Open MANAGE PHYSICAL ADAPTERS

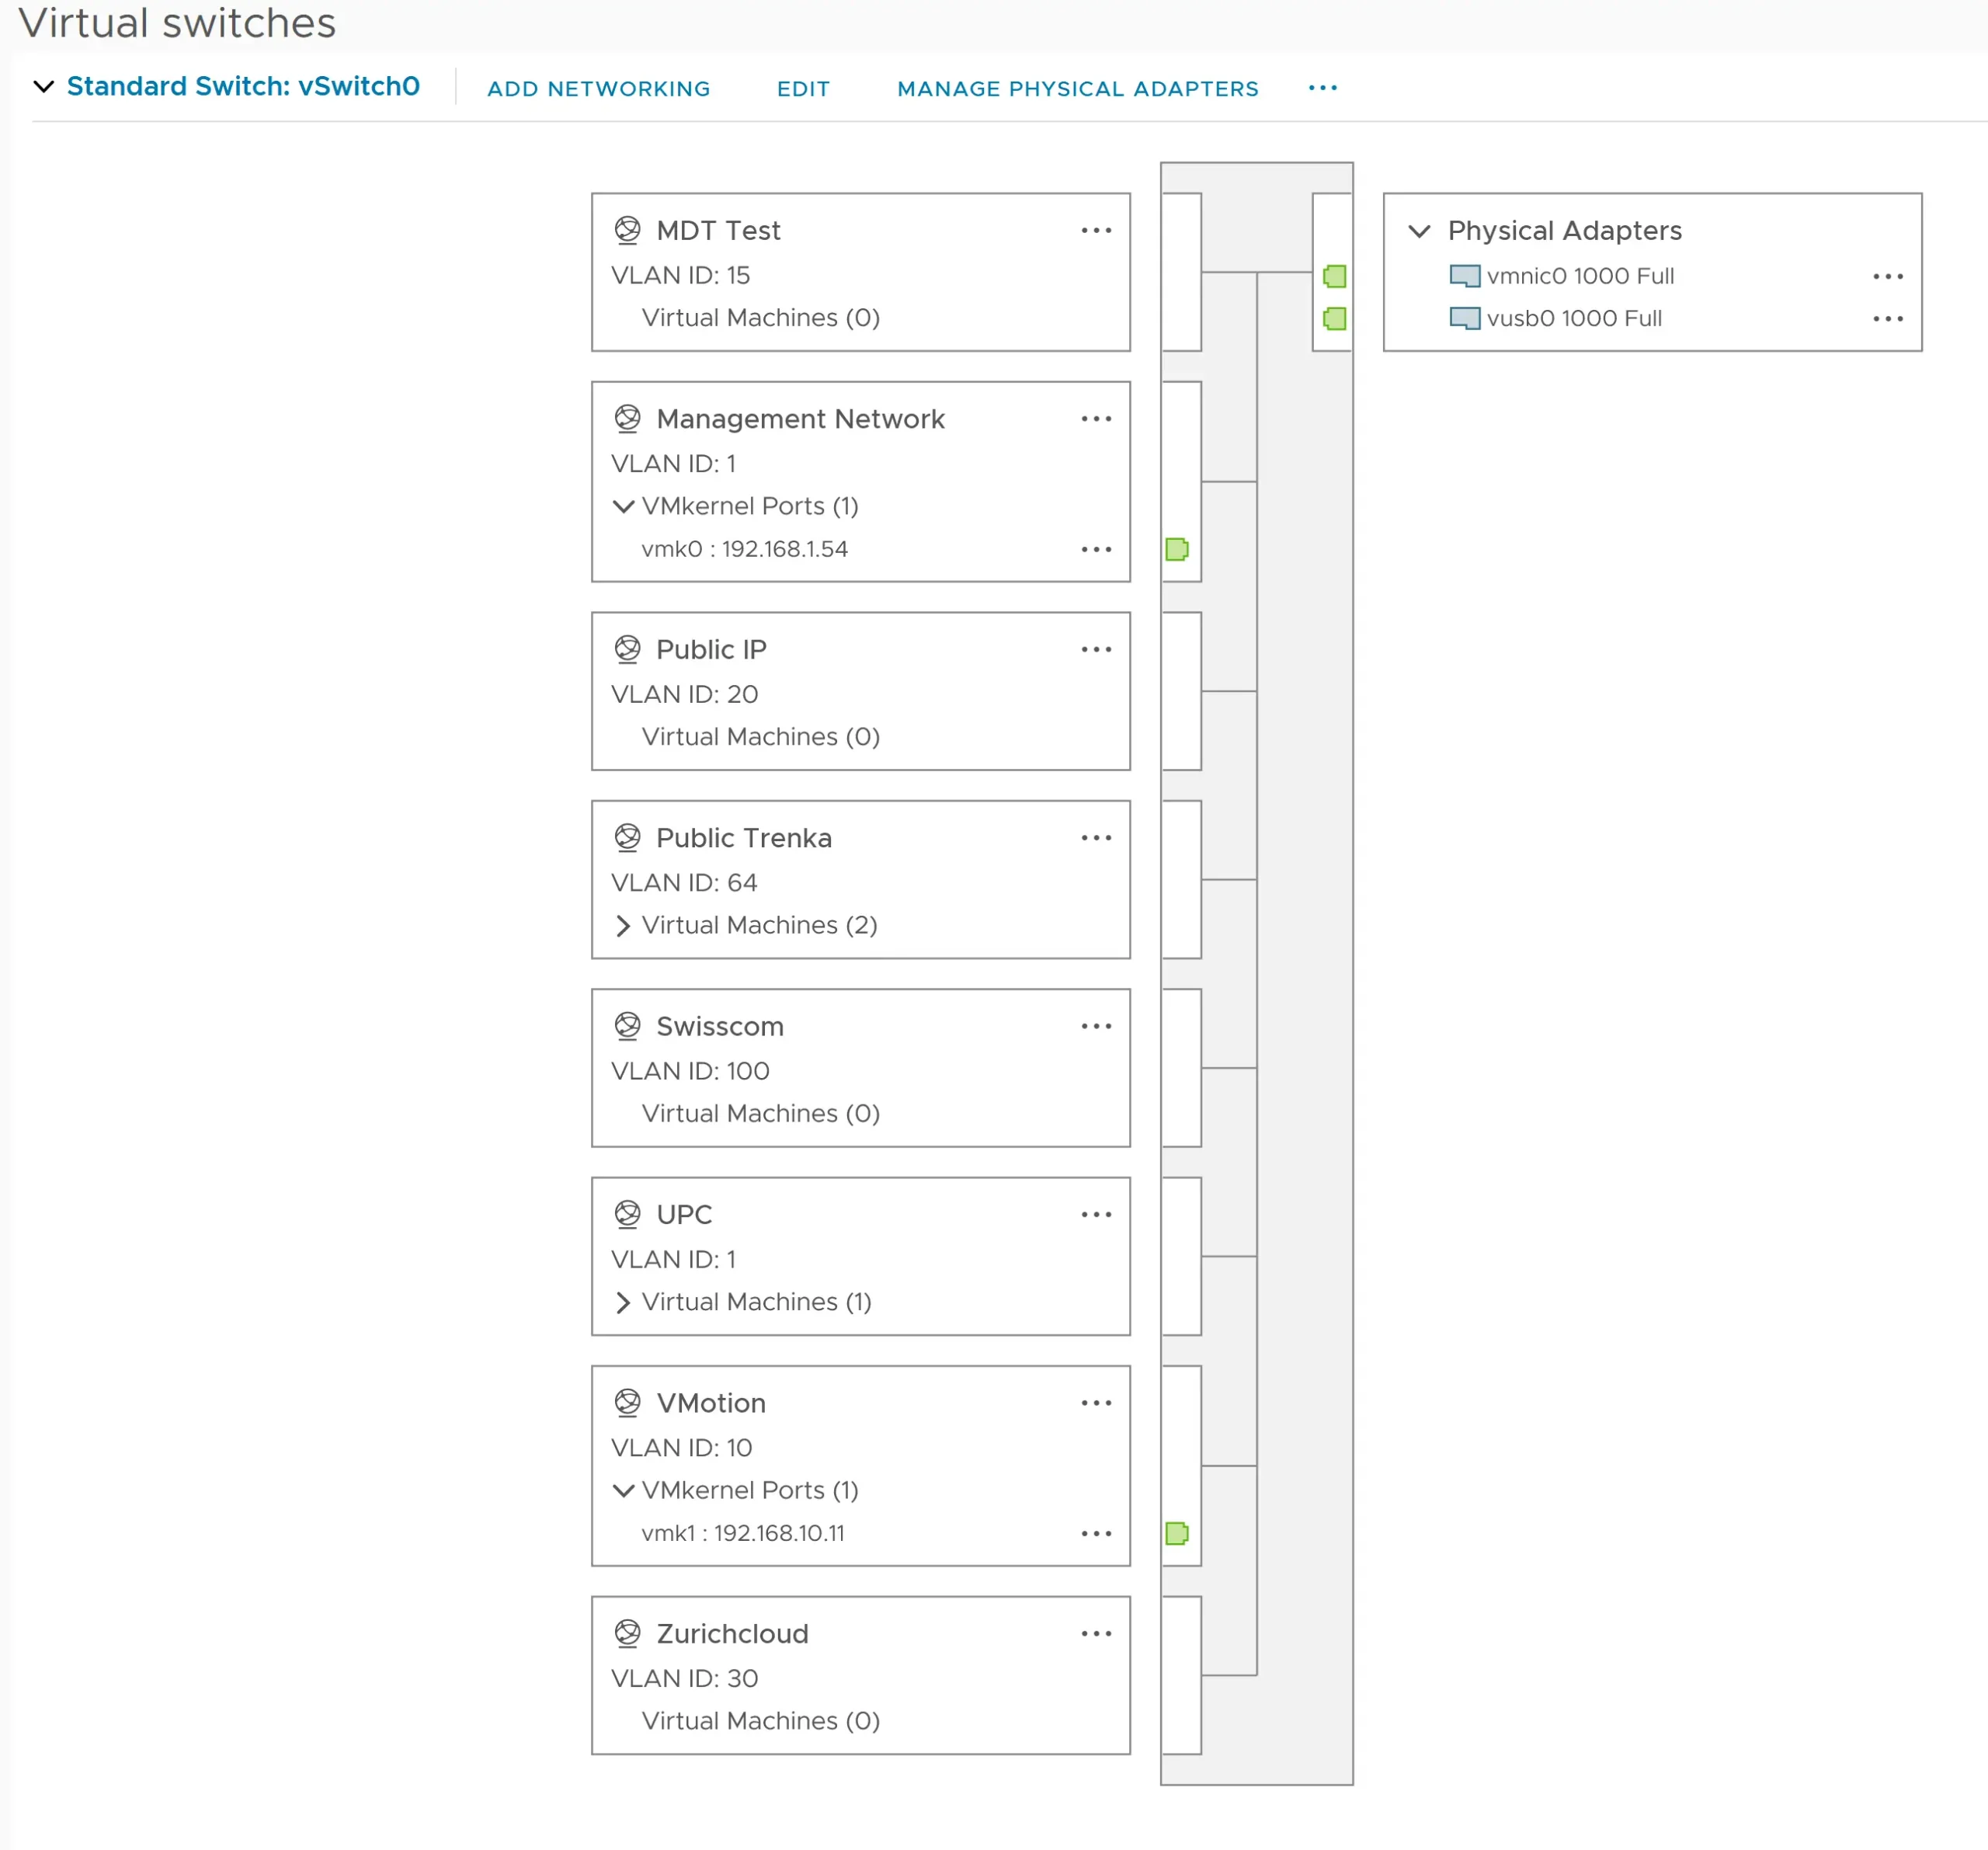tap(1077, 89)
